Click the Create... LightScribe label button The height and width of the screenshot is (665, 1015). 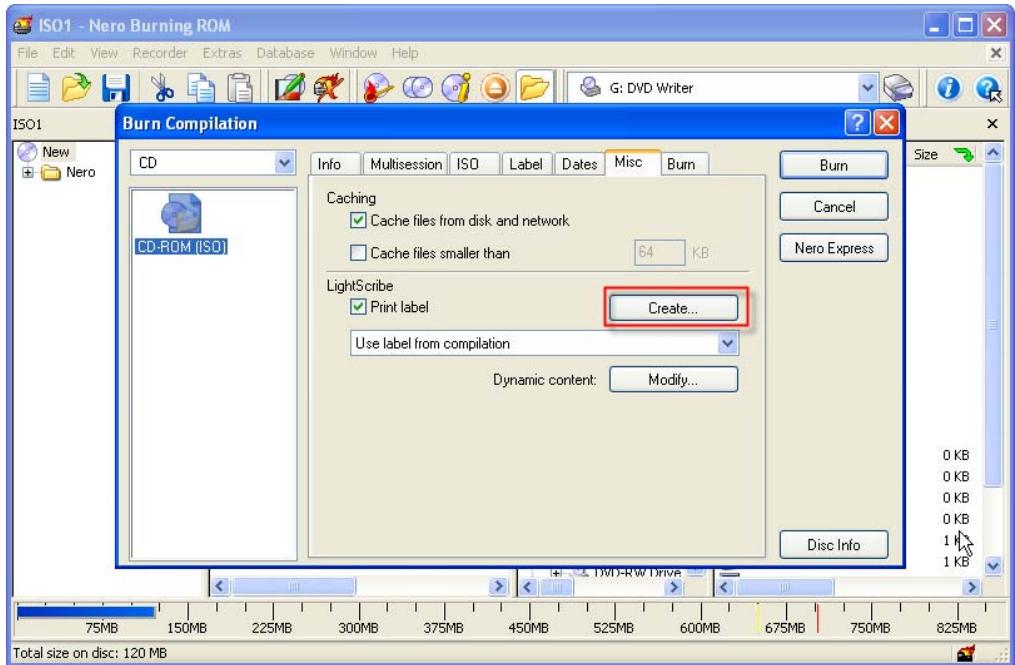[673, 308]
